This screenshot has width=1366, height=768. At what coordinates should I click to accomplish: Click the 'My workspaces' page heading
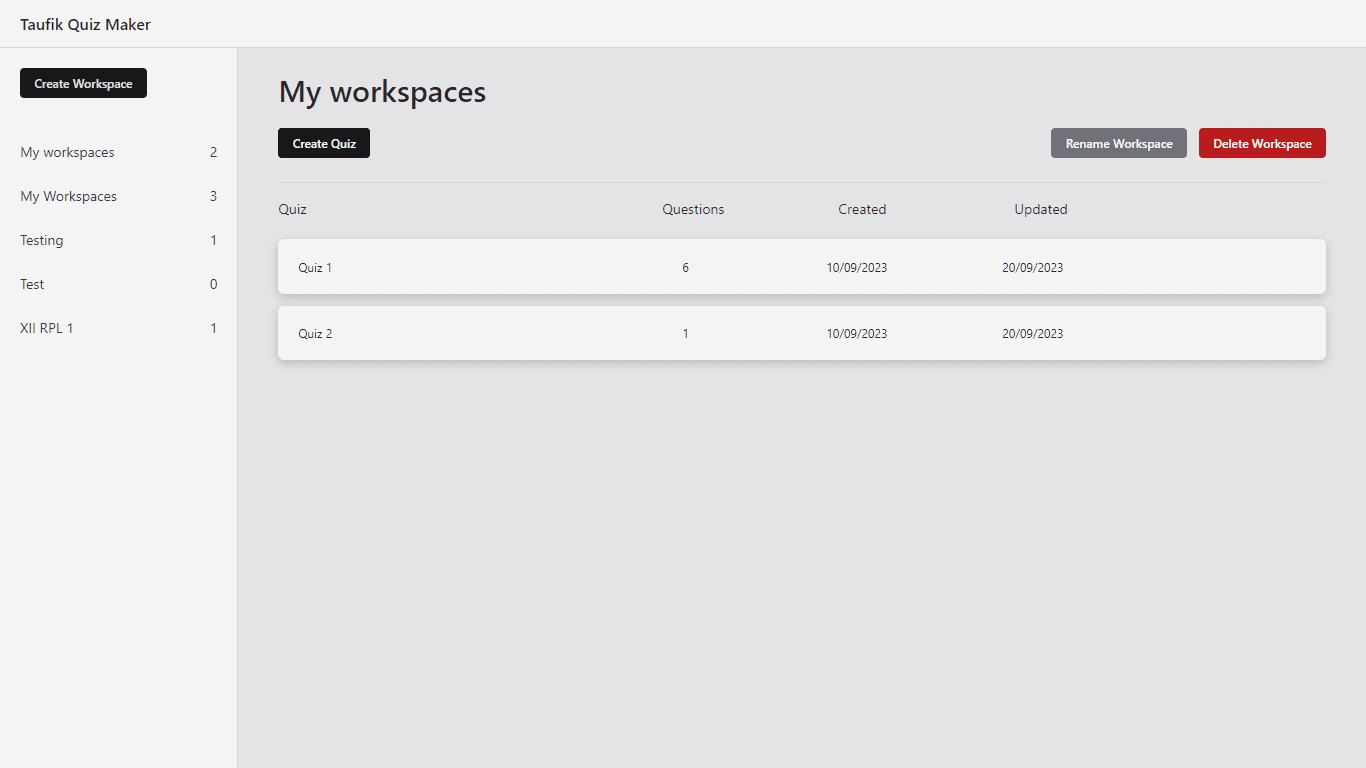[382, 92]
